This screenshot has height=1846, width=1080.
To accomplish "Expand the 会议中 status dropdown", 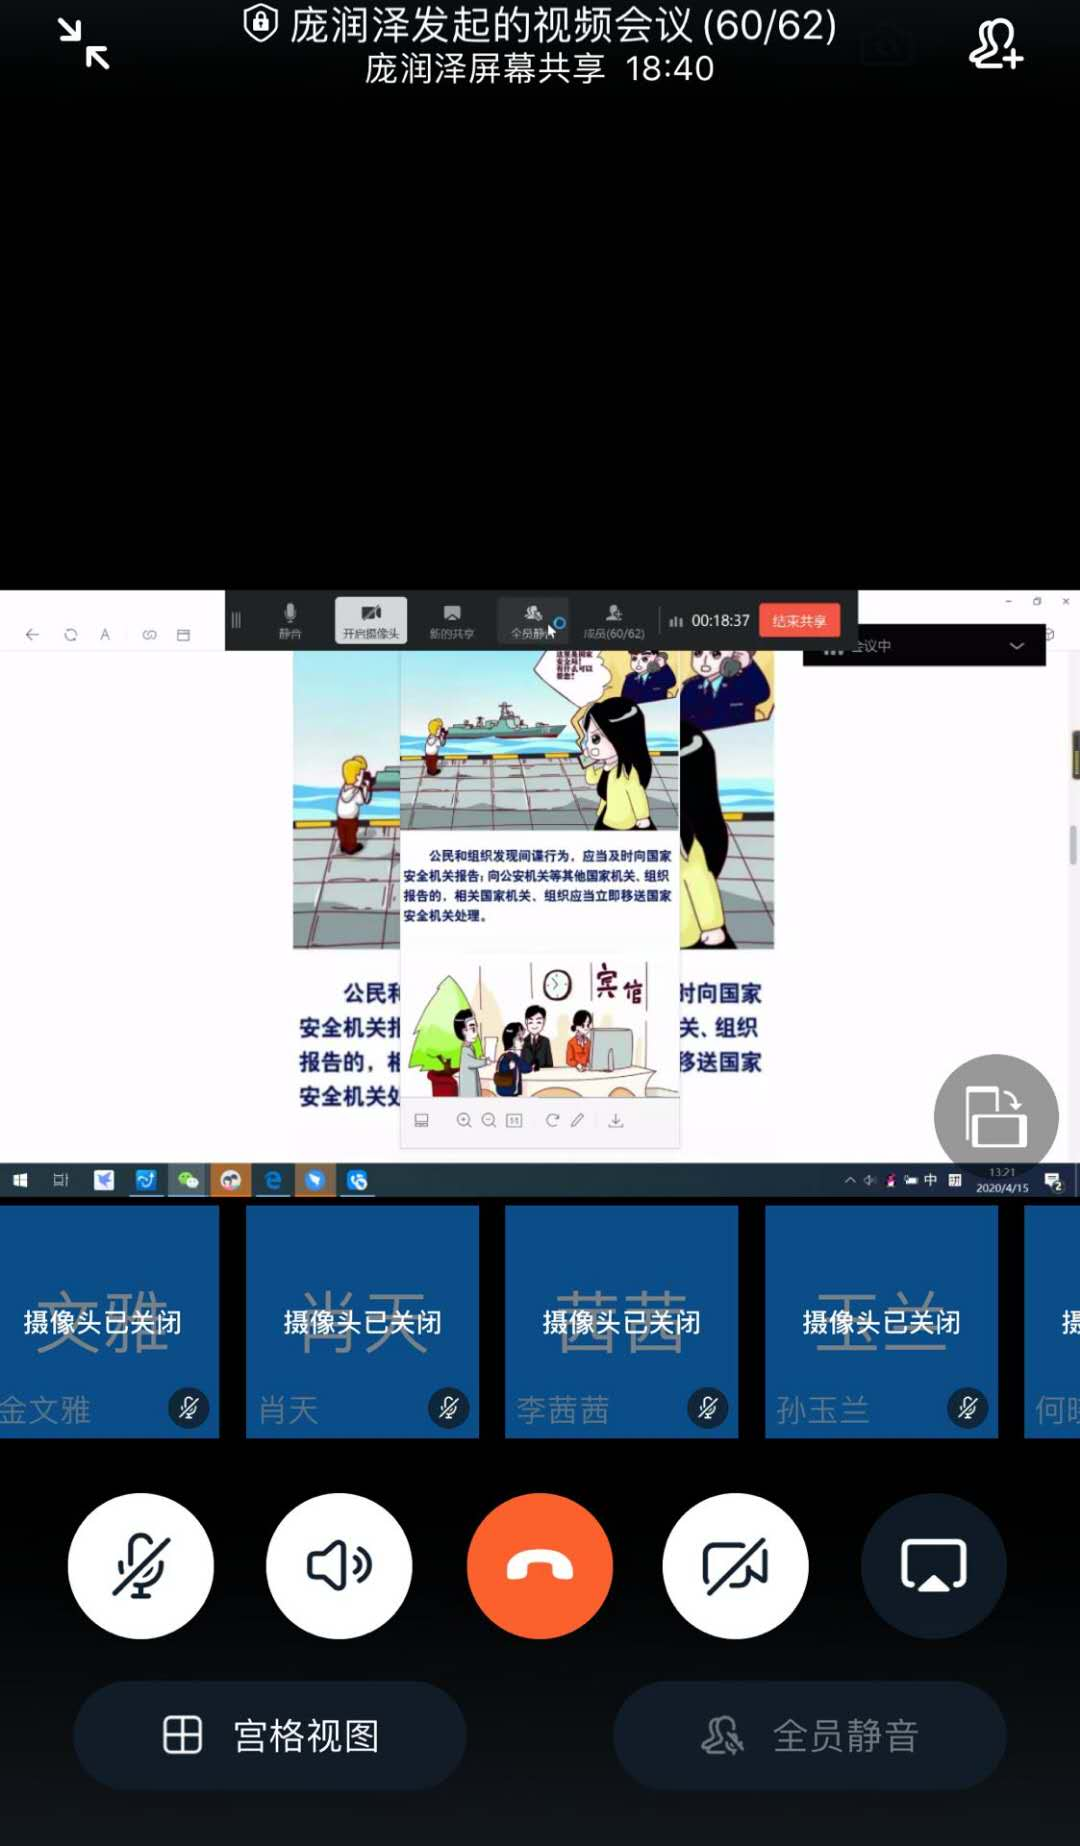I will (1016, 646).
